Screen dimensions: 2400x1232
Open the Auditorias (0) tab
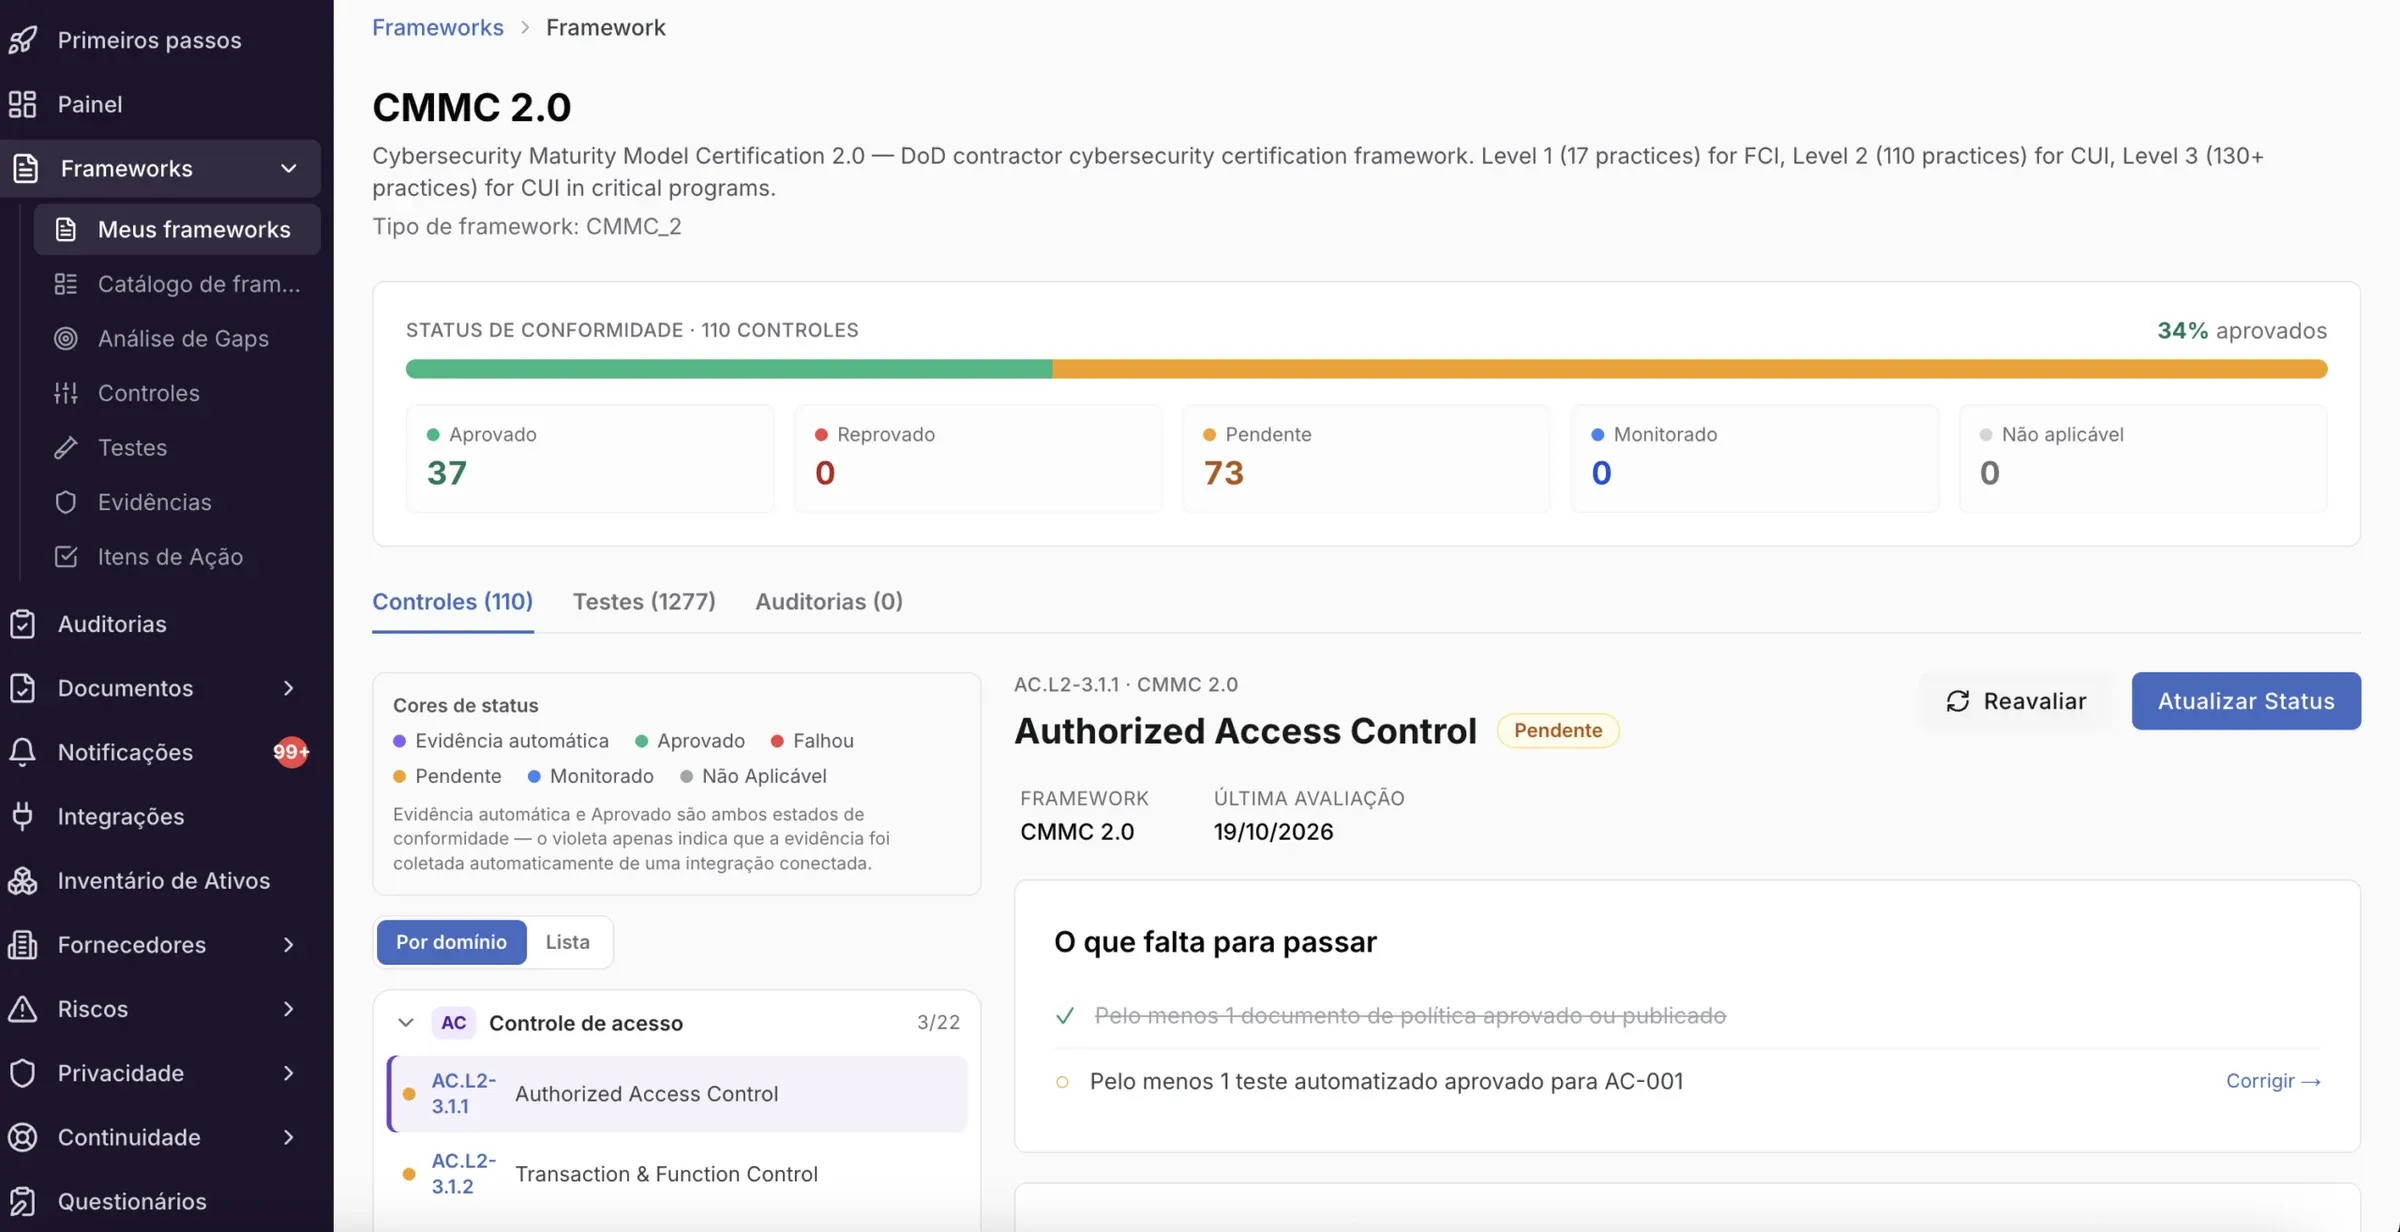(828, 601)
